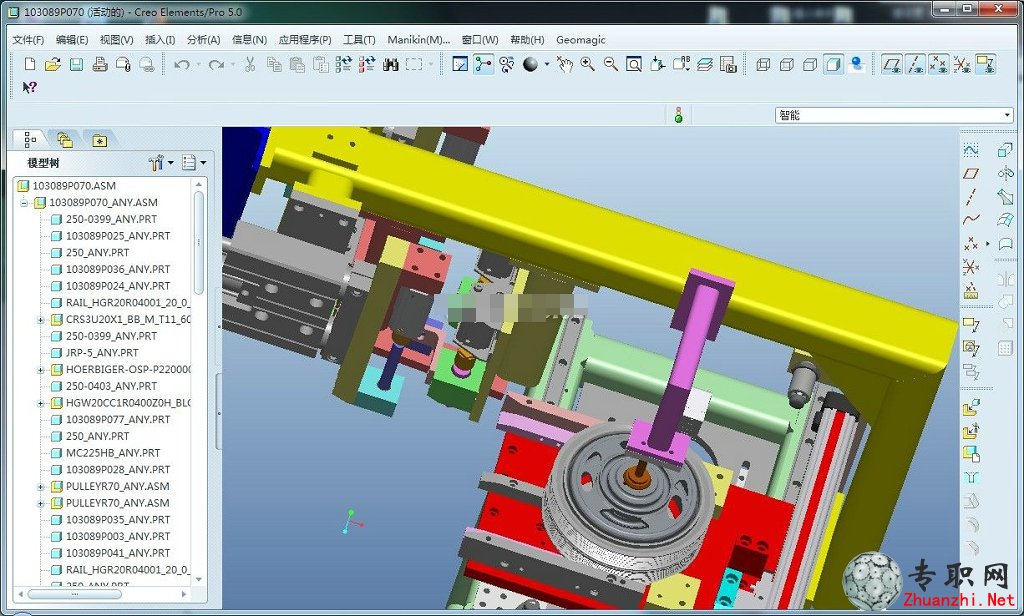
Task: Toggle shaded display mode
Action: (x=833, y=64)
